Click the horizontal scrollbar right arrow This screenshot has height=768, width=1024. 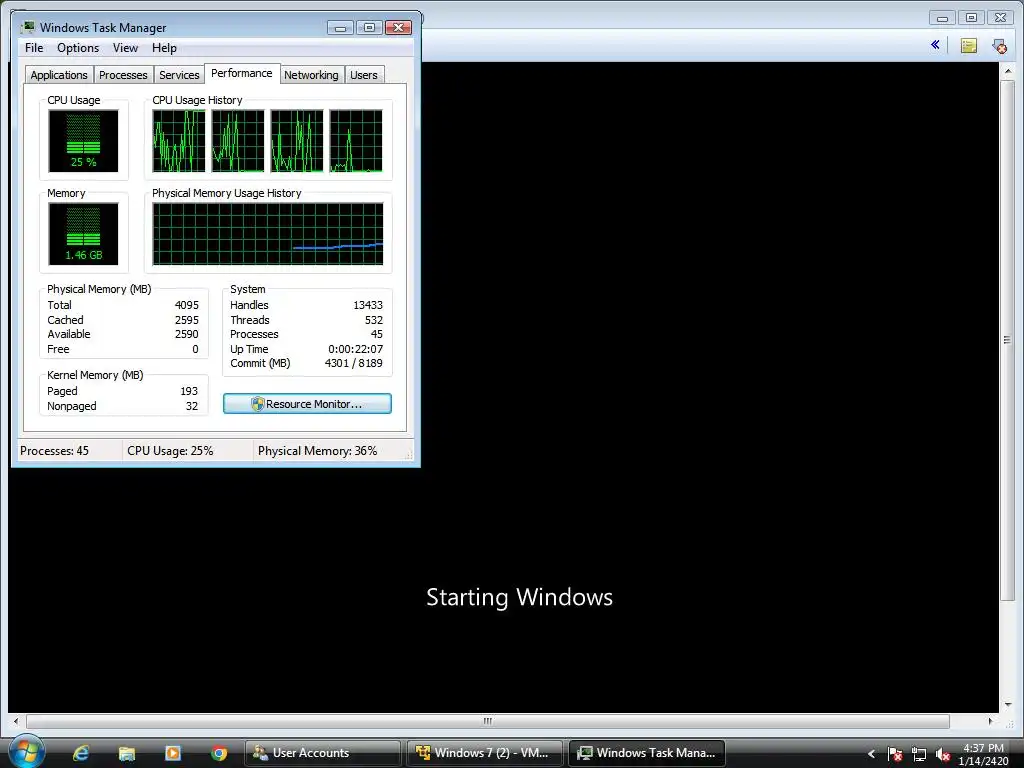tap(991, 721)
